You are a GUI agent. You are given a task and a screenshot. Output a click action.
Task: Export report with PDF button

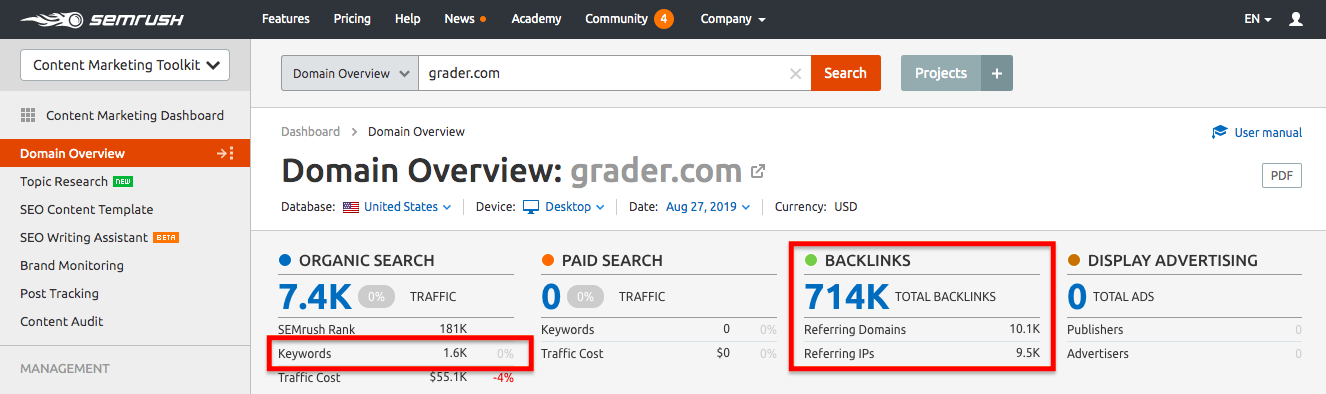(1281, 175)
